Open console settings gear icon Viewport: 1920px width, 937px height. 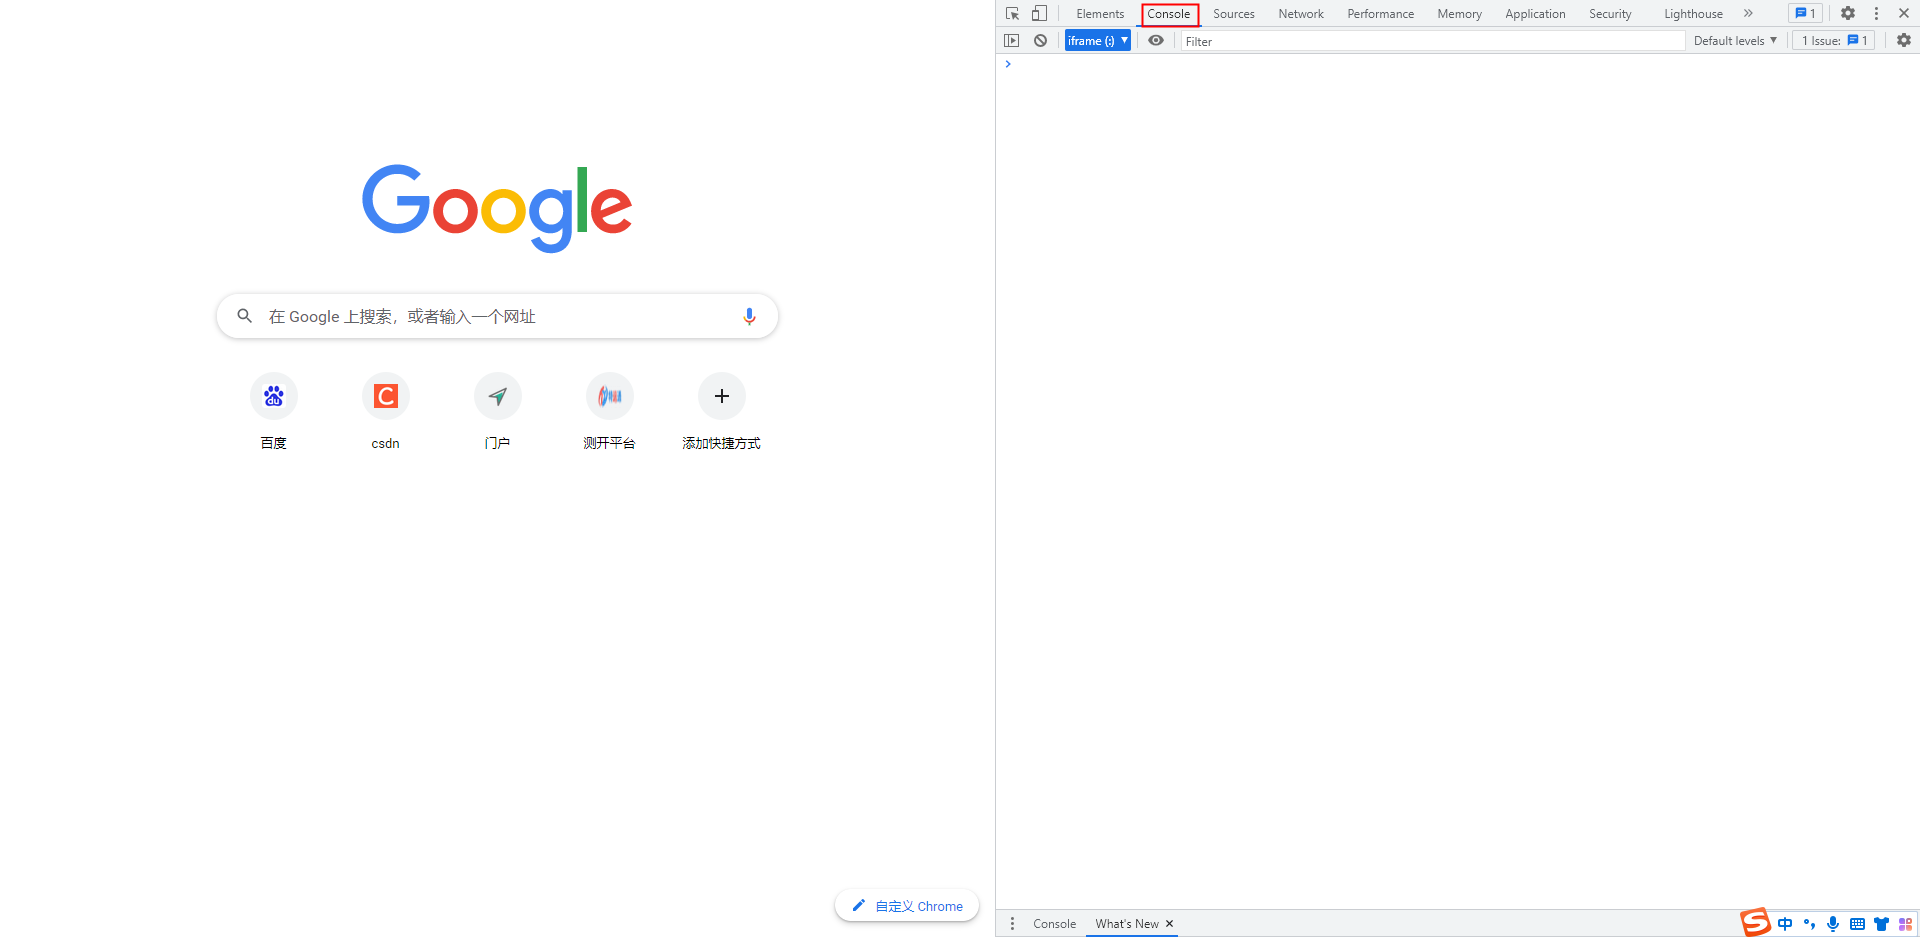point(1904,41)
